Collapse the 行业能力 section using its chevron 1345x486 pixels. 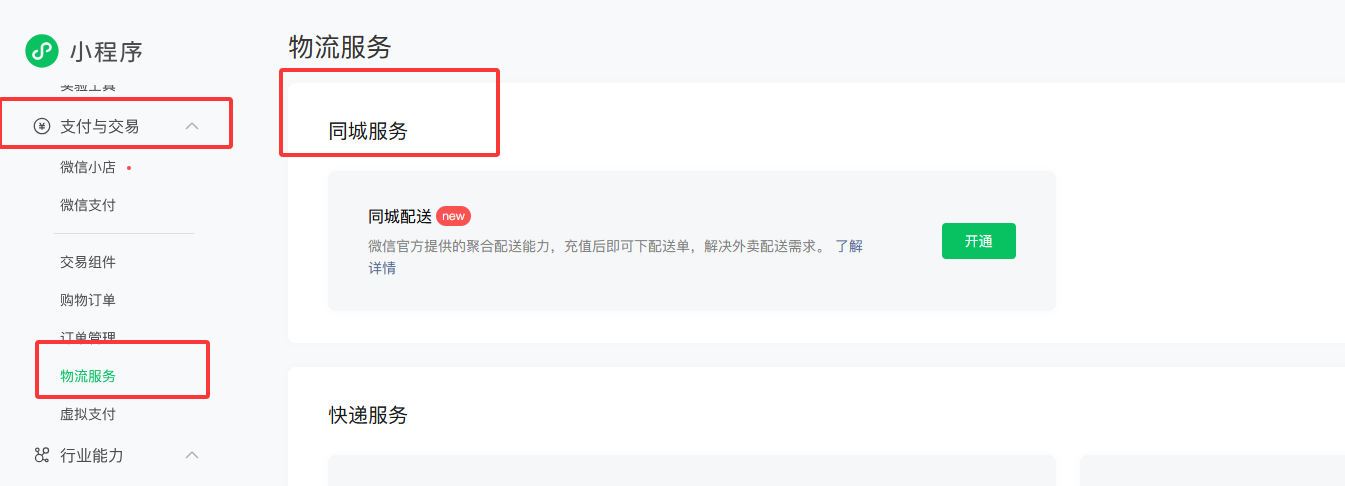pos(193,455)
